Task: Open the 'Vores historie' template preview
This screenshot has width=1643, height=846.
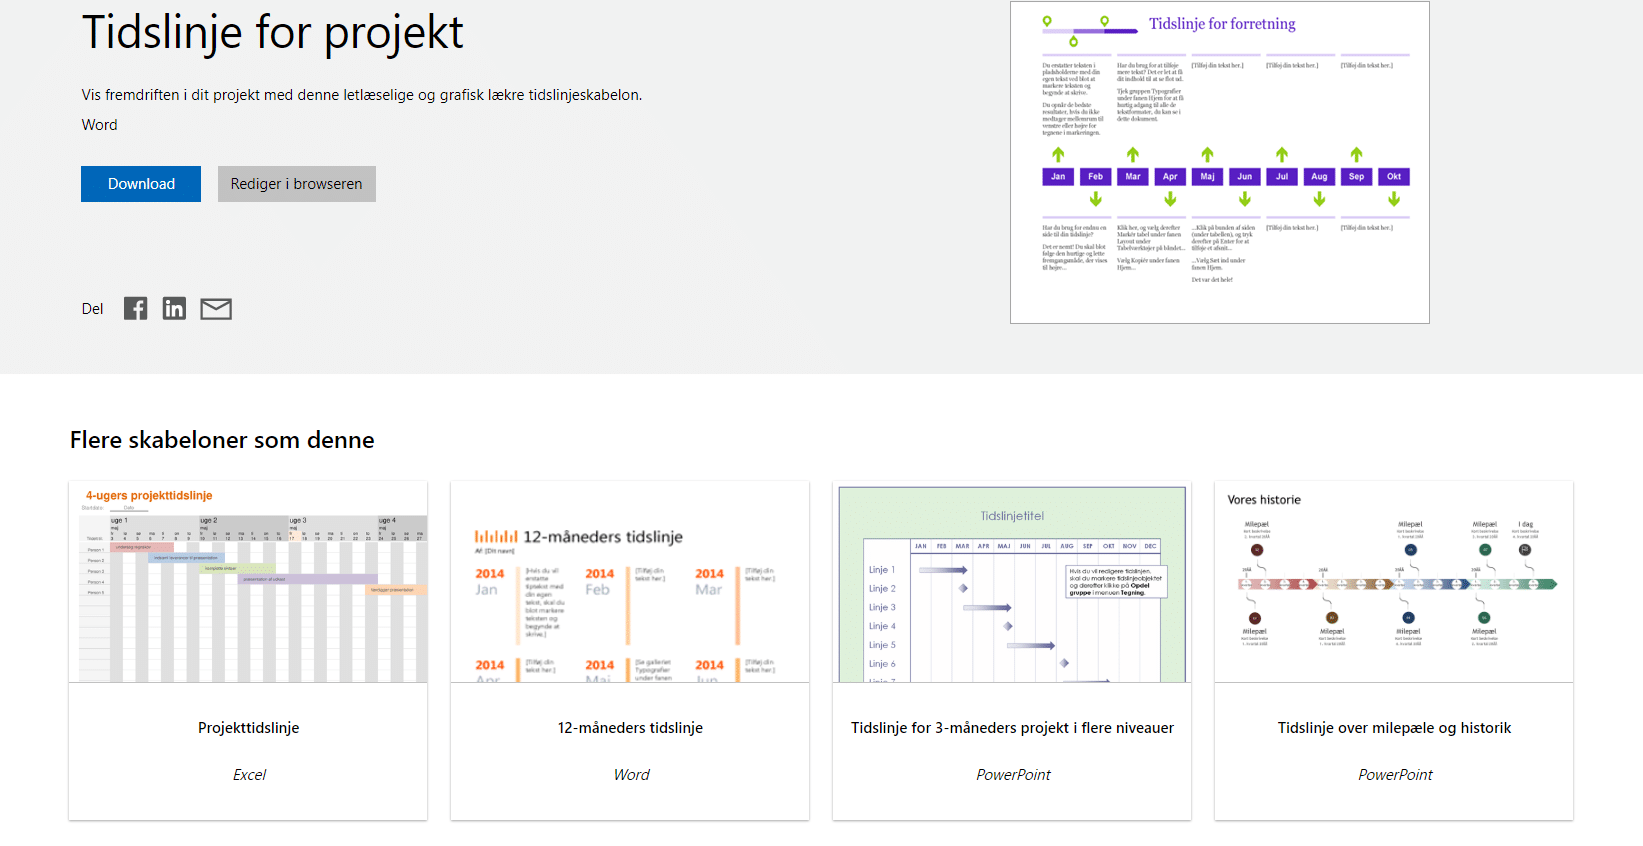Action: coord(1394,582)
